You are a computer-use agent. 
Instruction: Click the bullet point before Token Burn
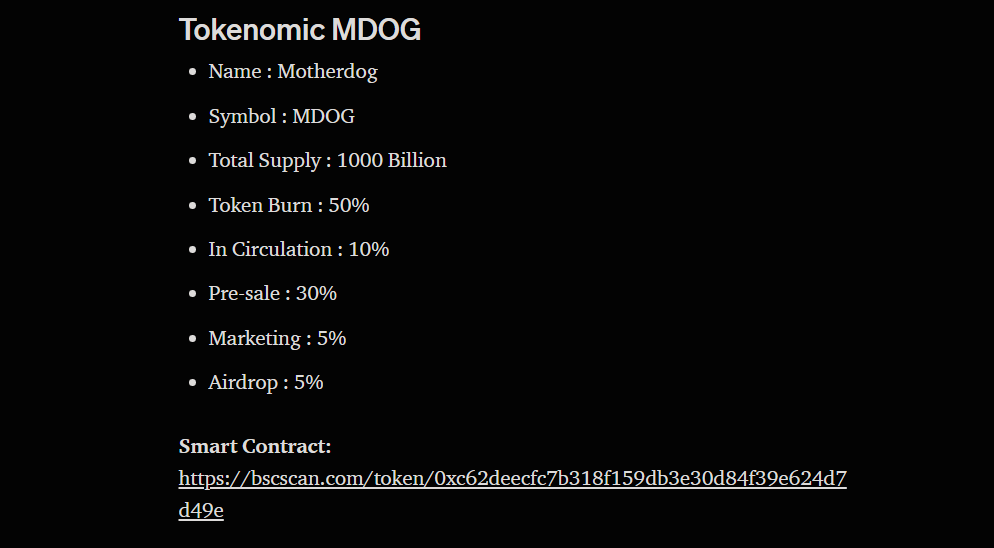tap(193, 206)
